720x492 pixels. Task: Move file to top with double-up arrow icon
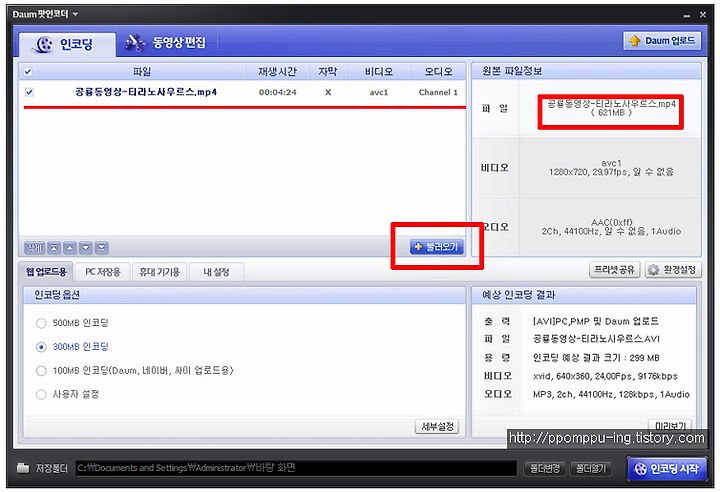(54, 248)
